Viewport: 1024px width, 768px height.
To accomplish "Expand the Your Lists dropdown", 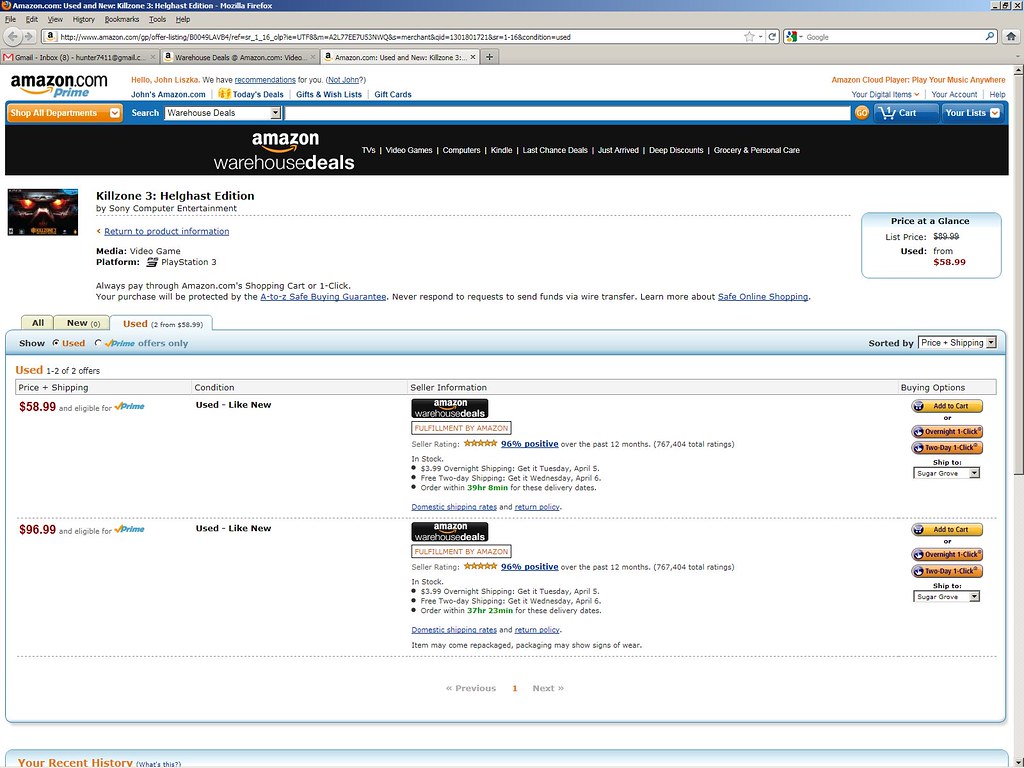I will [972, 113].
